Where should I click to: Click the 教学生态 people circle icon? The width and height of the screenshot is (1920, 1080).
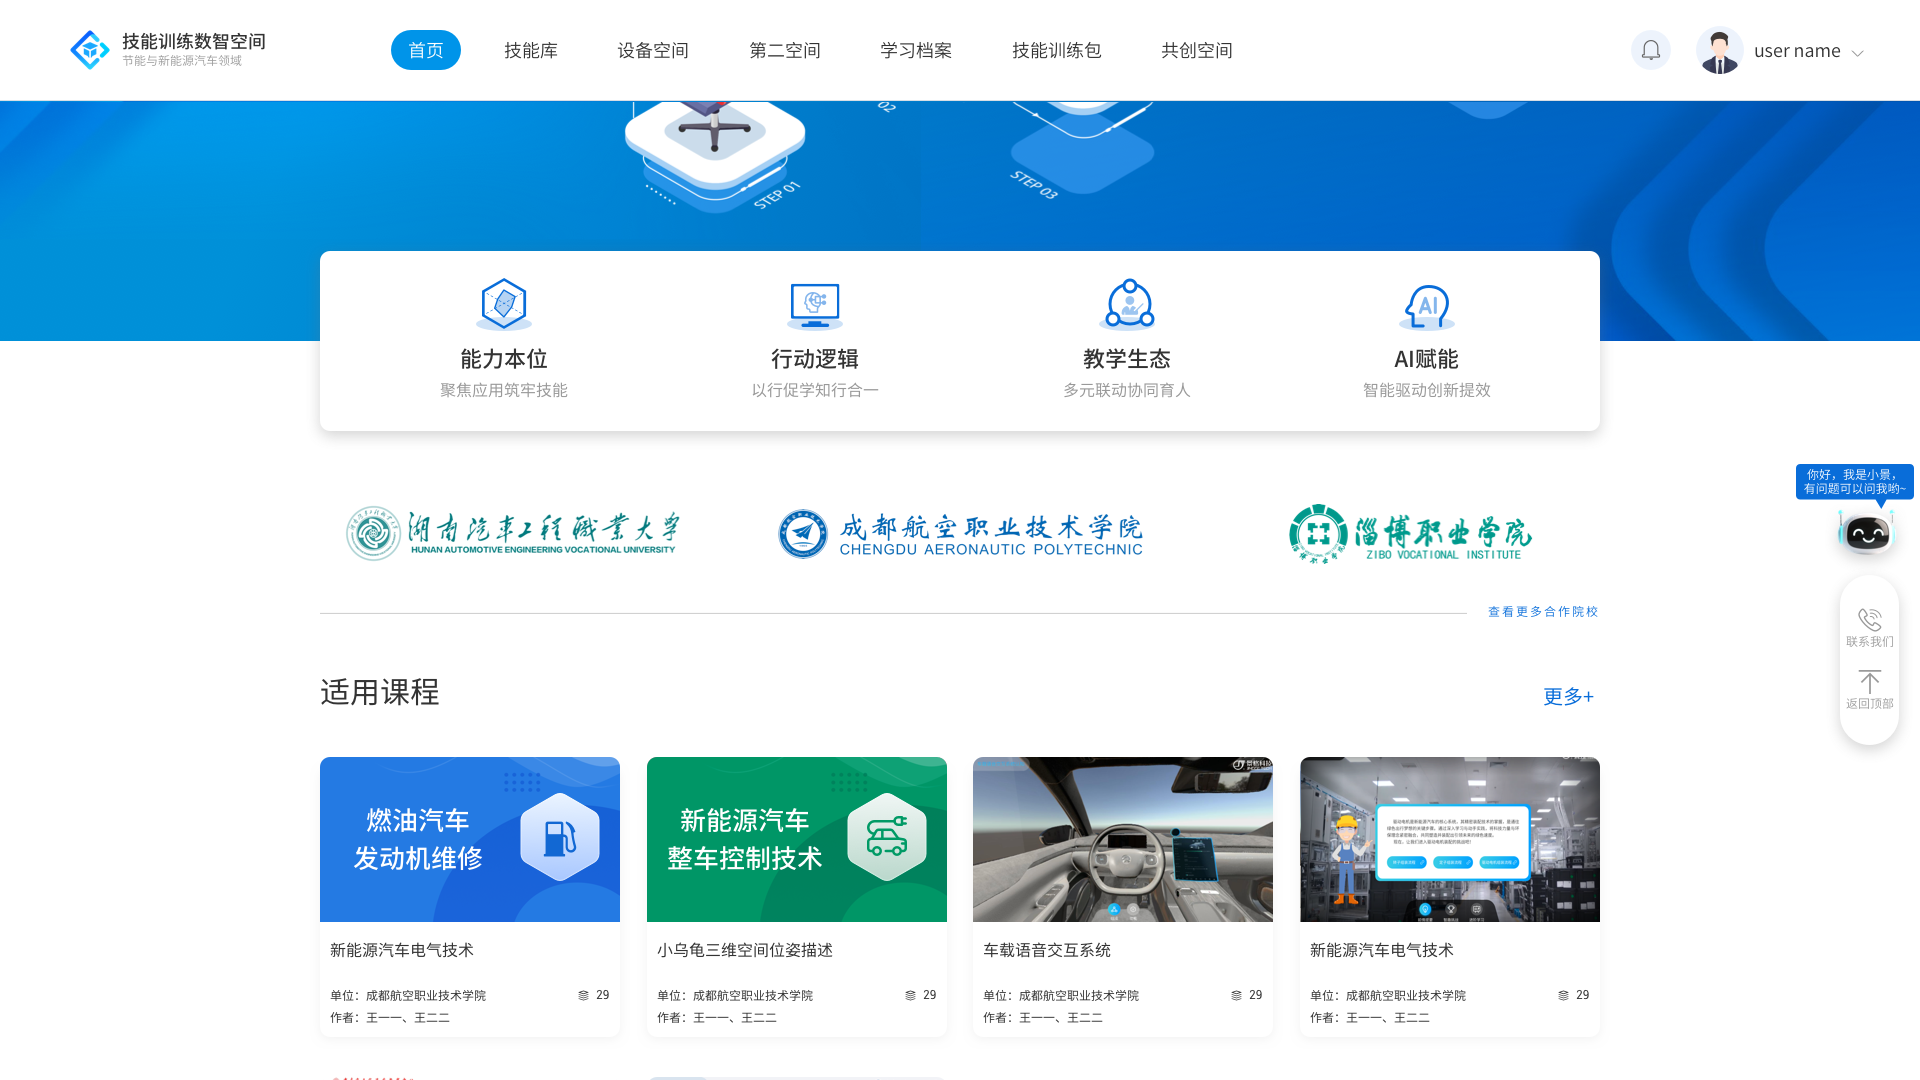(1127, 304)
